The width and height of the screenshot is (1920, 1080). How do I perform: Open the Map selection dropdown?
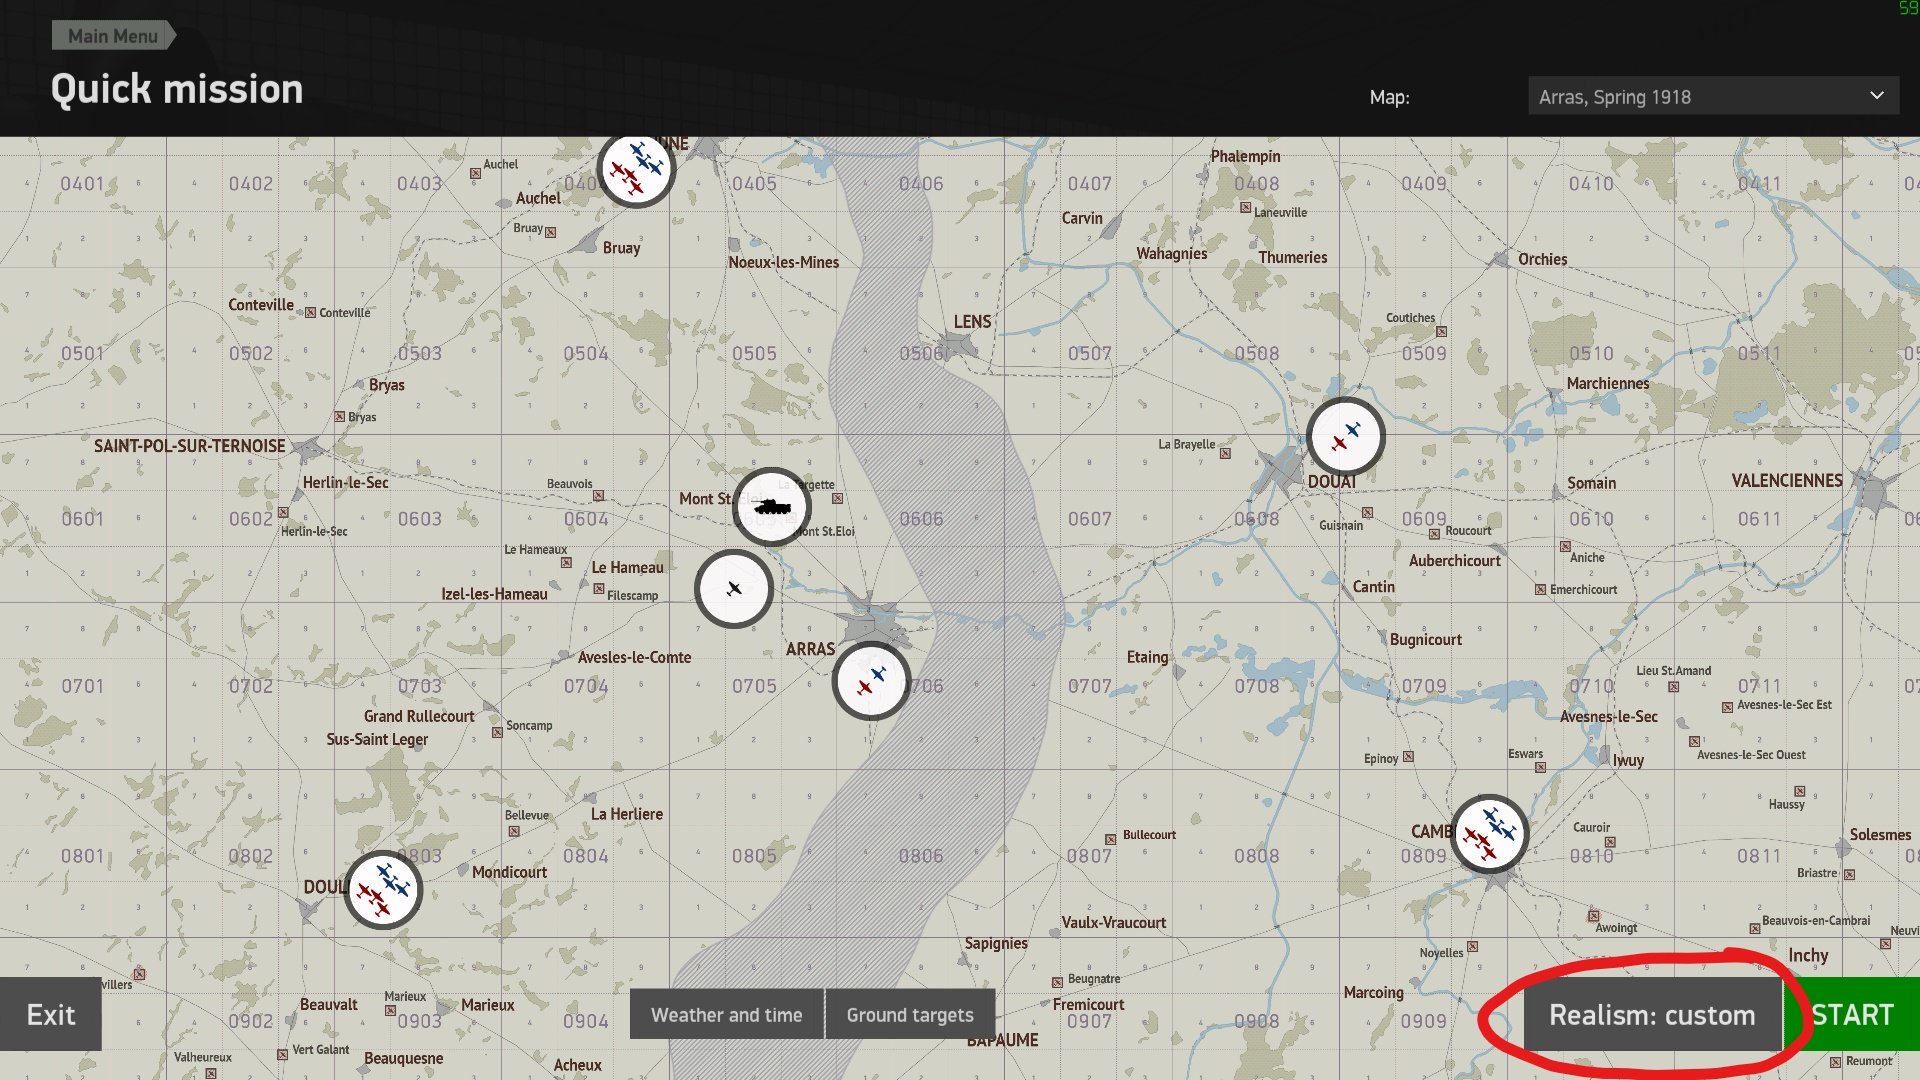1712,97
